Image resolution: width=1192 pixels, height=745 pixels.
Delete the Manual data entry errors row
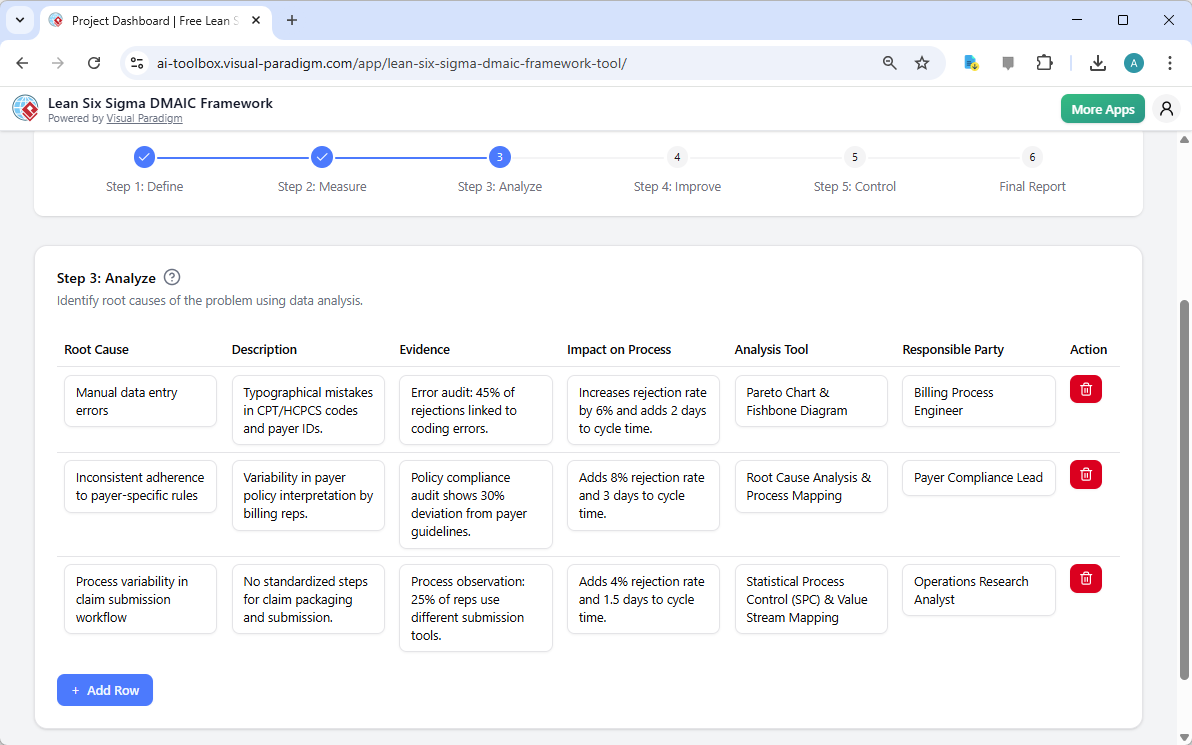(x=1085, y=389)
